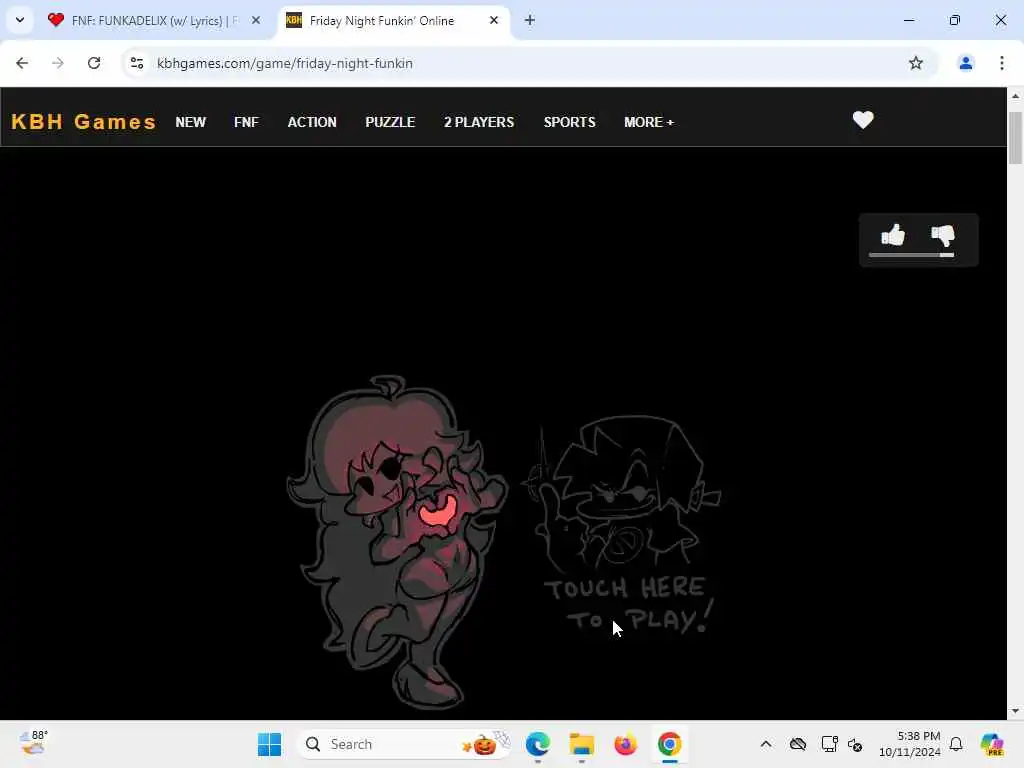Click the Chrome taskbar icon
Image resolution: width=1024 pixels, height=768 pixels.
(x=669, y=744)
